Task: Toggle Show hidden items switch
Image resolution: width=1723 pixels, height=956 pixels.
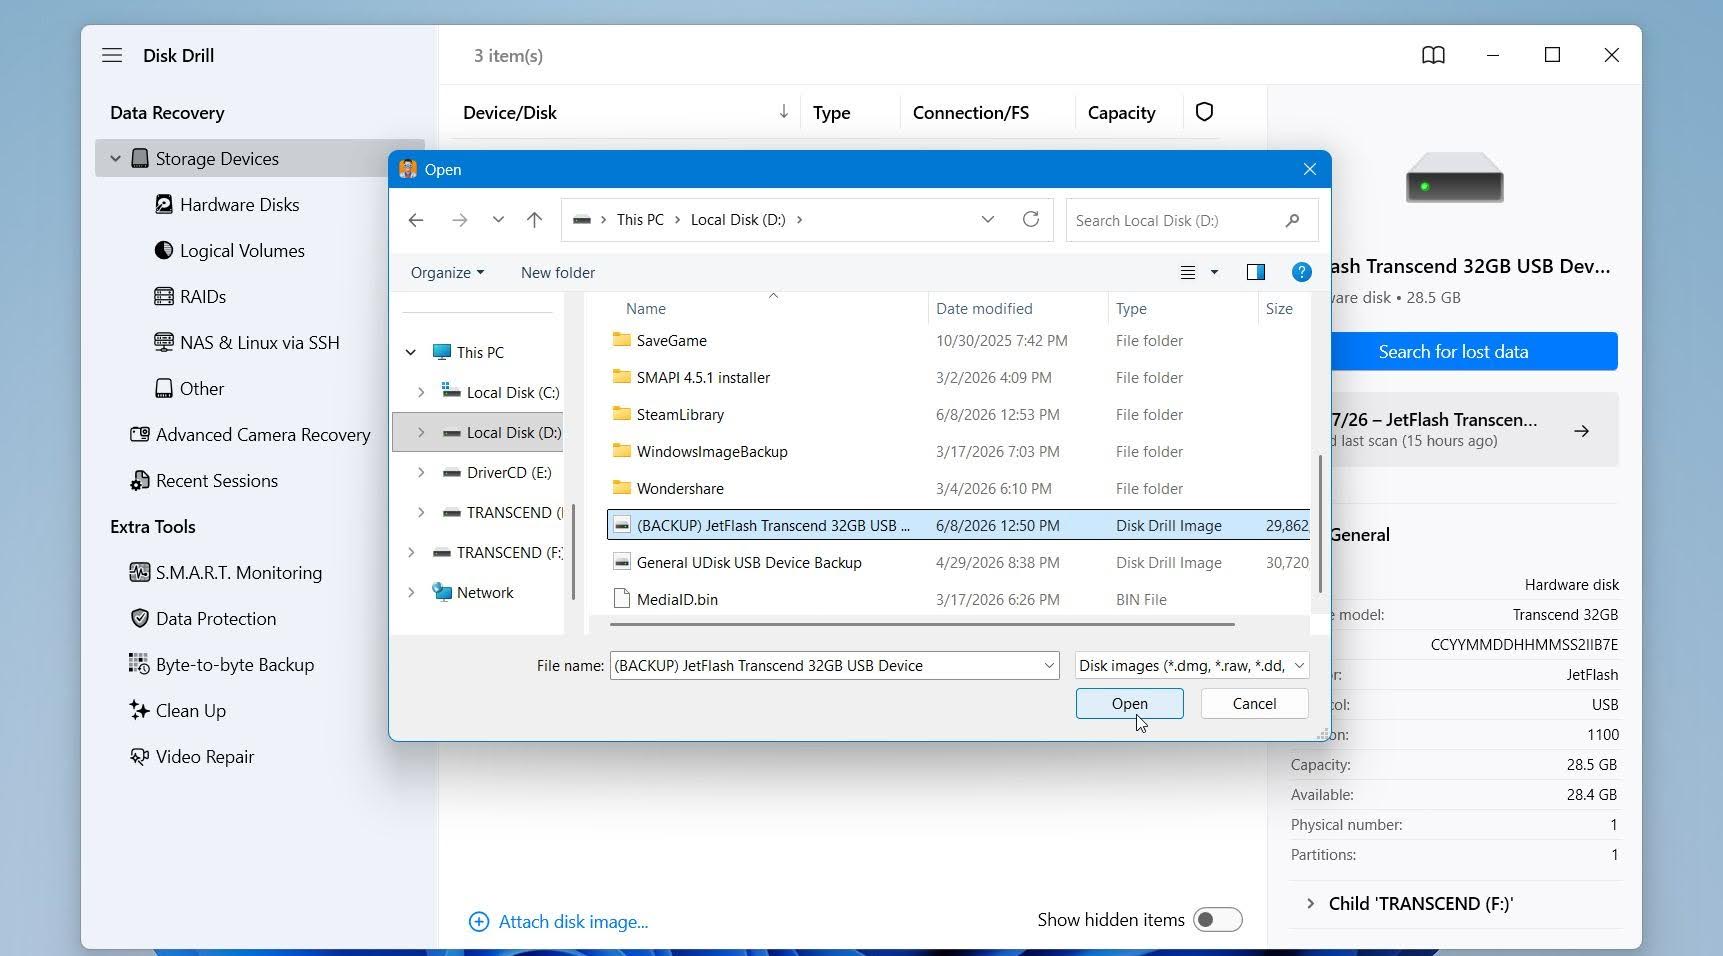Action: pos(1218,919)
